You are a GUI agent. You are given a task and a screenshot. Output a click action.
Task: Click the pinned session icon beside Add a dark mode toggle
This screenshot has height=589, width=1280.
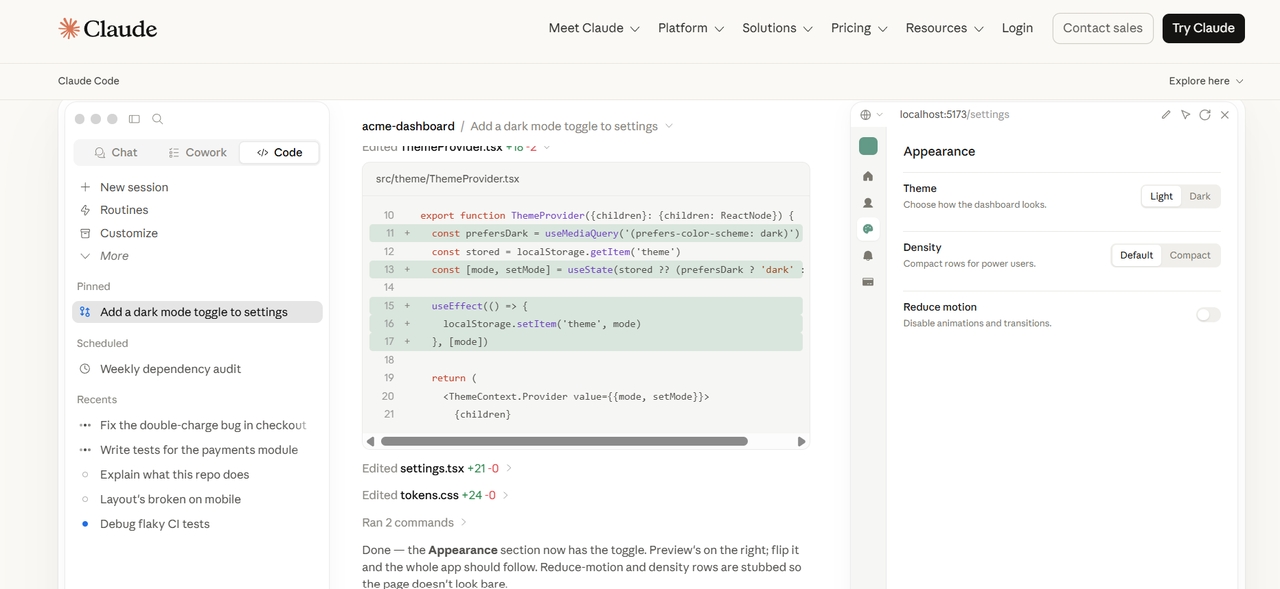[x=85, y=312]
